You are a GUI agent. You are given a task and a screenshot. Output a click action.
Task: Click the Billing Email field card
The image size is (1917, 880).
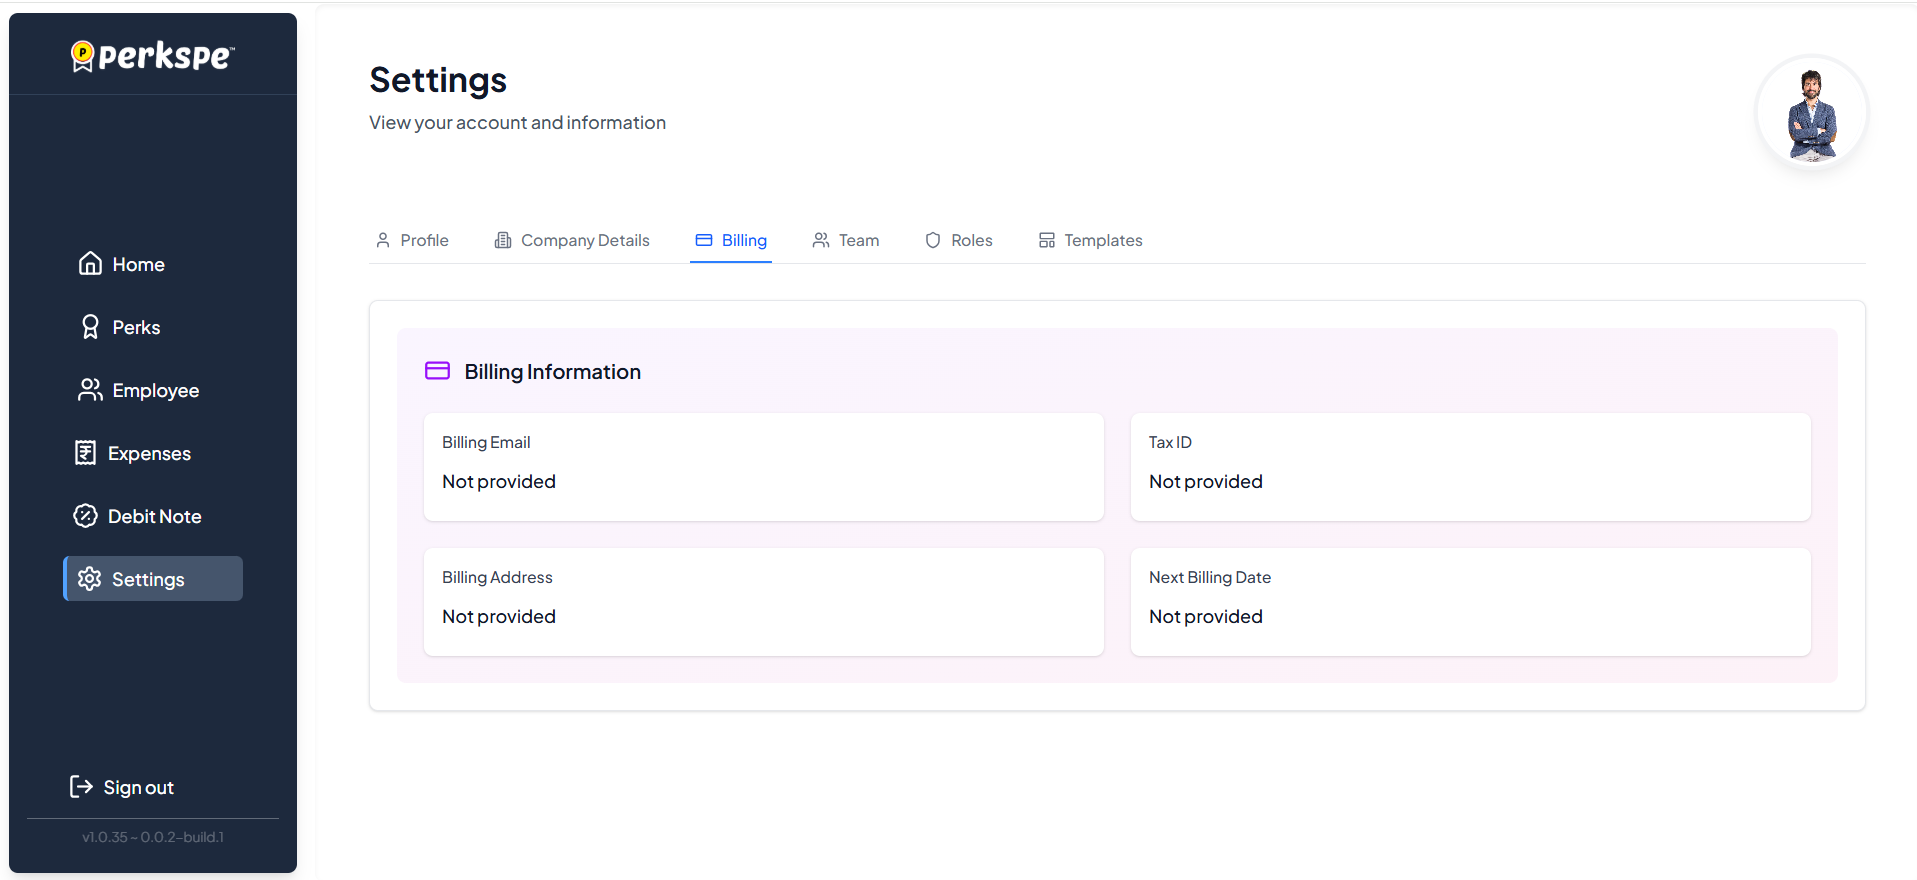click(763, 466)
